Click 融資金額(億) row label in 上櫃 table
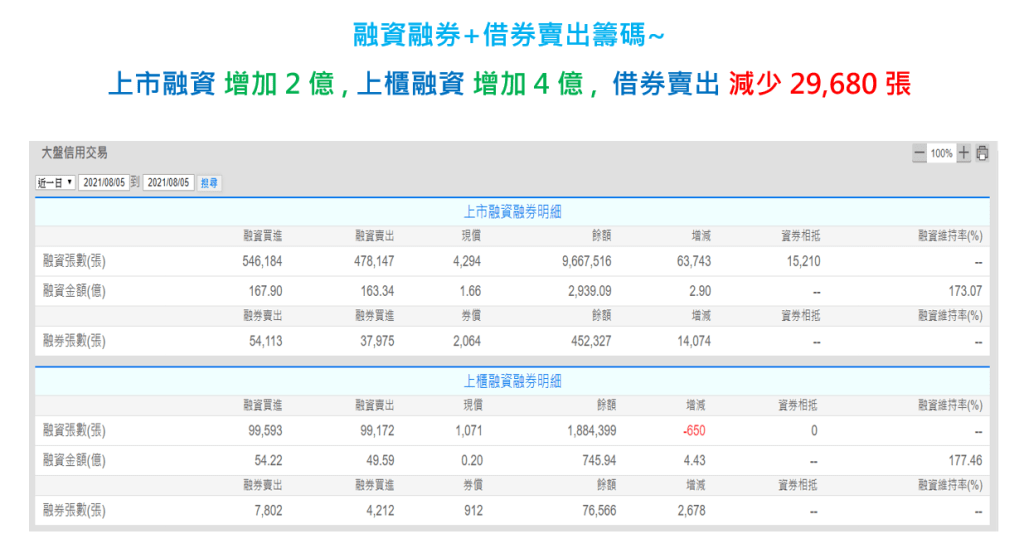The height and width of the screenshot is (558, 1024). pos(74,461)
